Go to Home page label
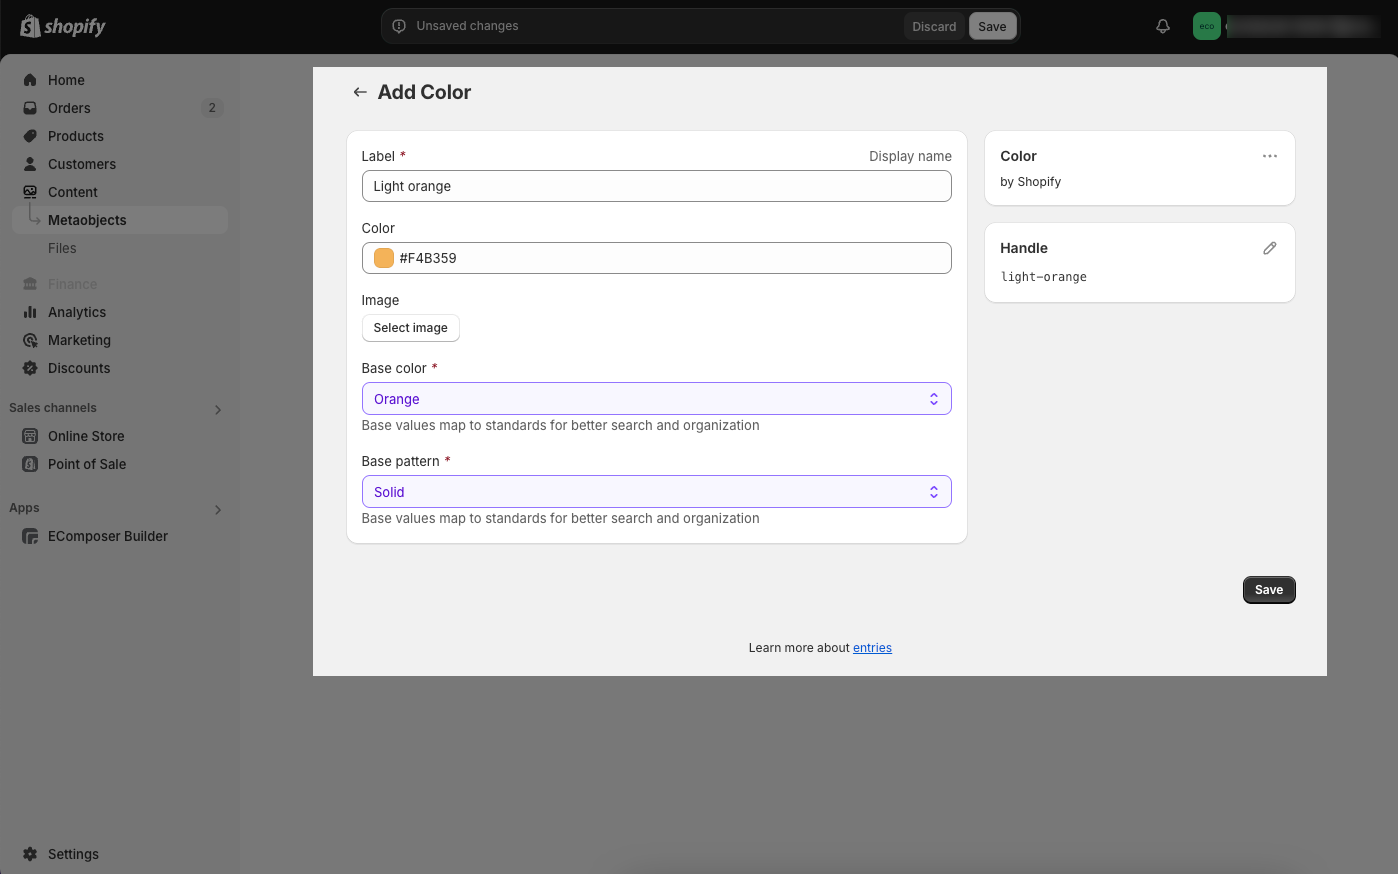 (66, 80)
